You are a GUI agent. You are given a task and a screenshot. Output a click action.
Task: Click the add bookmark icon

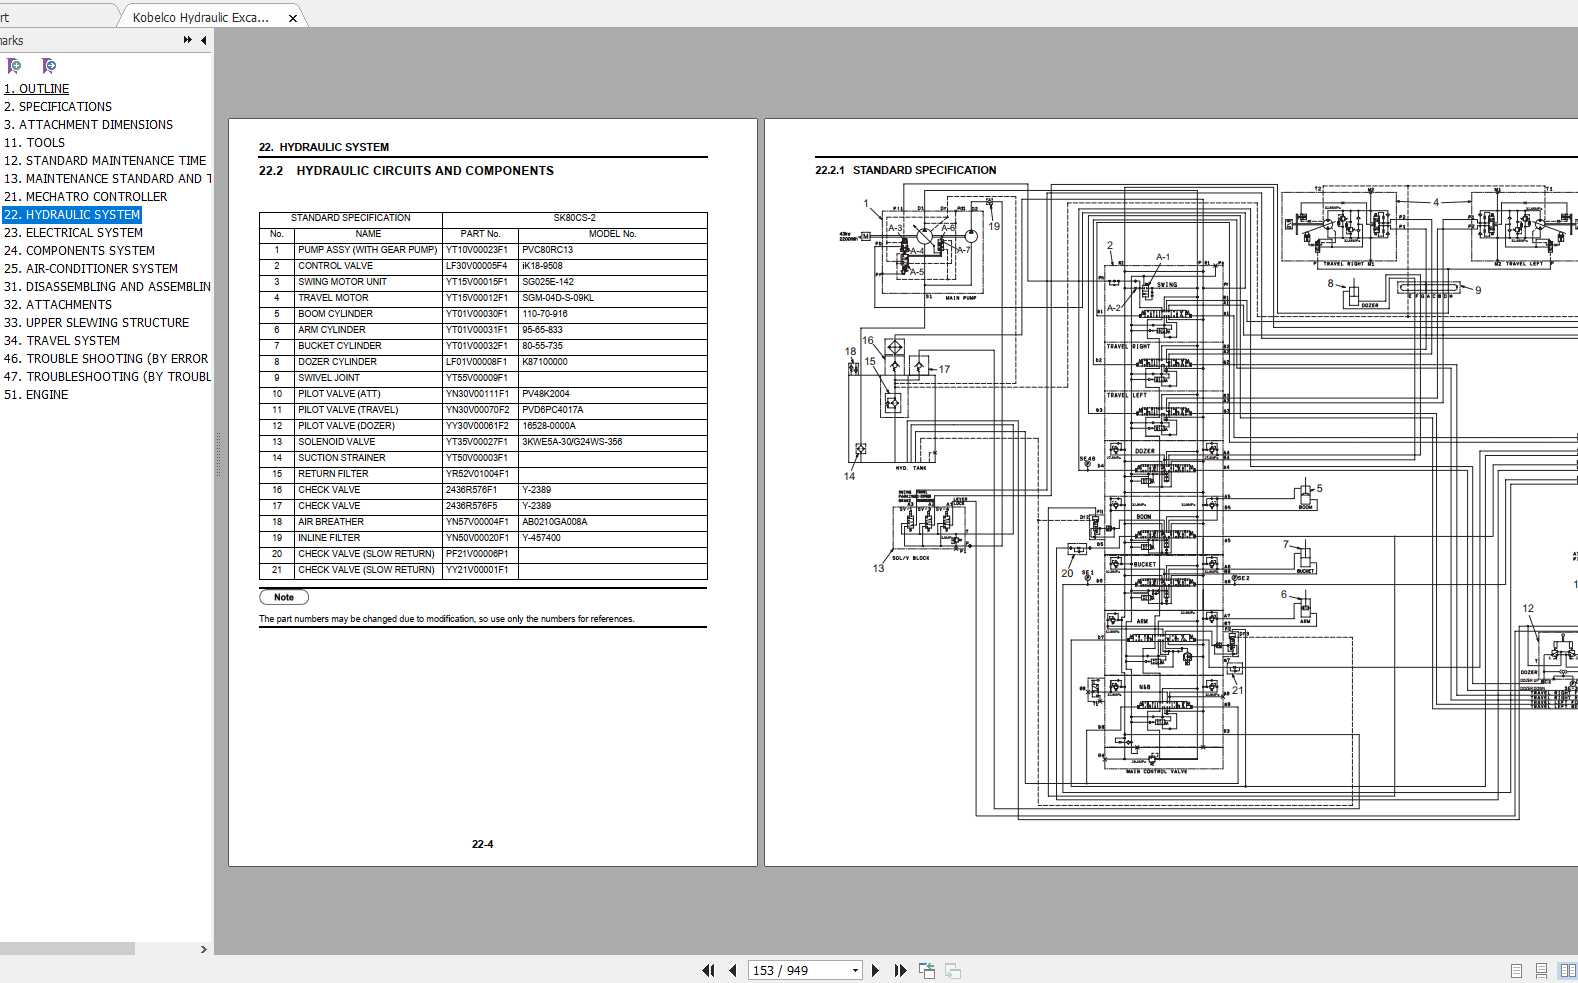pos(14,66)
